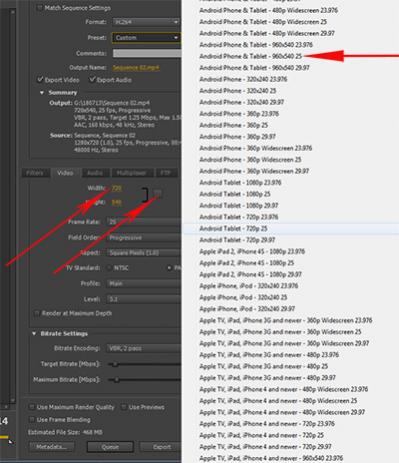
Task: Open the Preset dropdown set to Custom
Action: tap(146, 38)
